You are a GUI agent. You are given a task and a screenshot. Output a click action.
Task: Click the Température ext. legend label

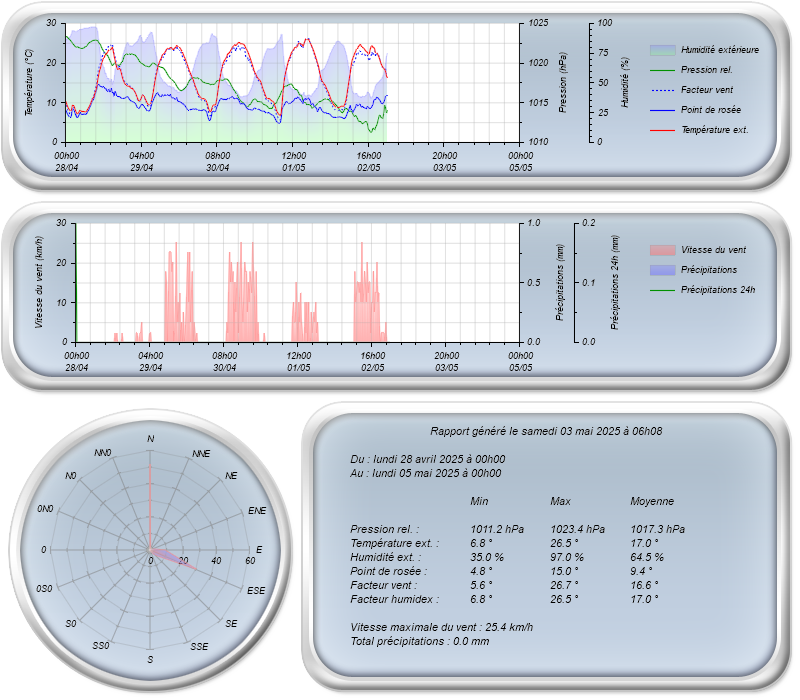(x=715, y=130)
